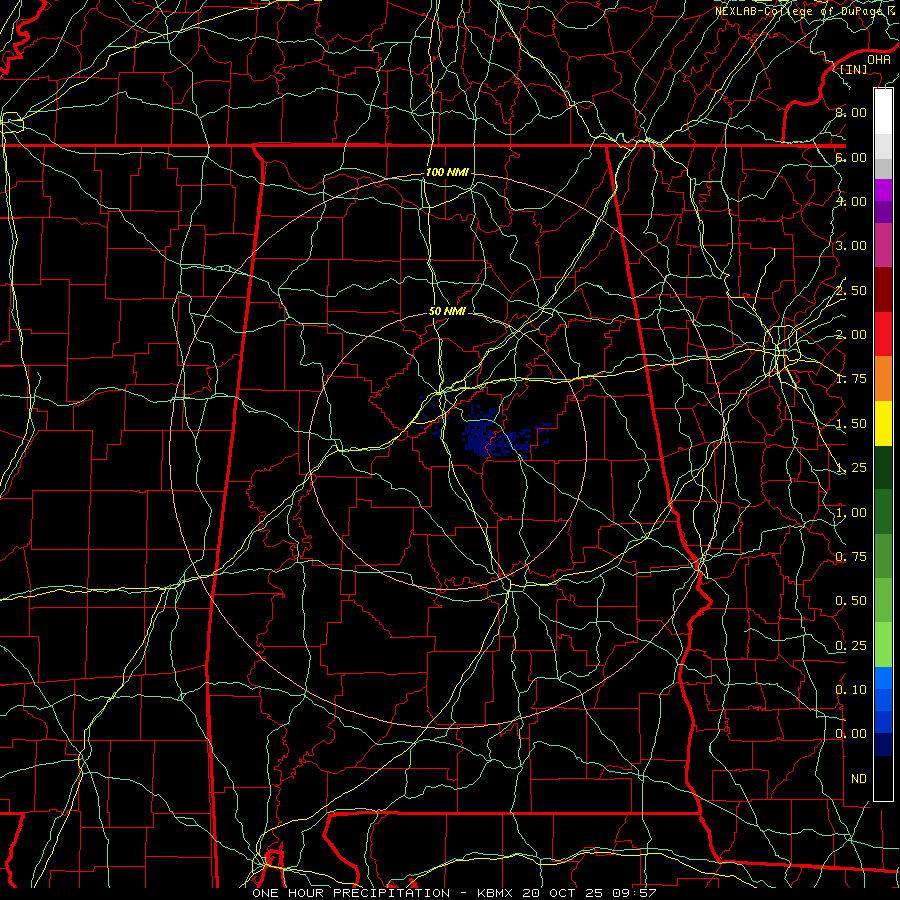Click the 2.00 legend value
The image size is (900, 900).
[851, 335]
